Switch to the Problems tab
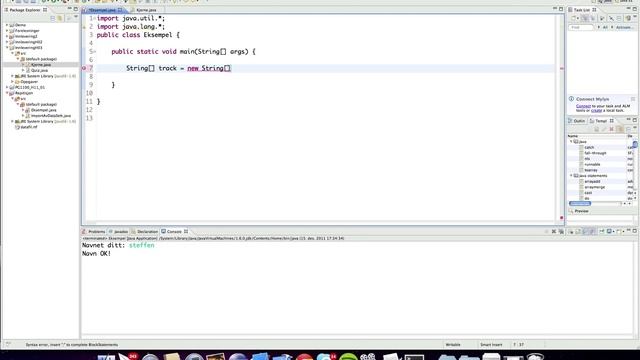Image resolution: width=640 pixels, height=360 pixels. (x=93, y=231)
